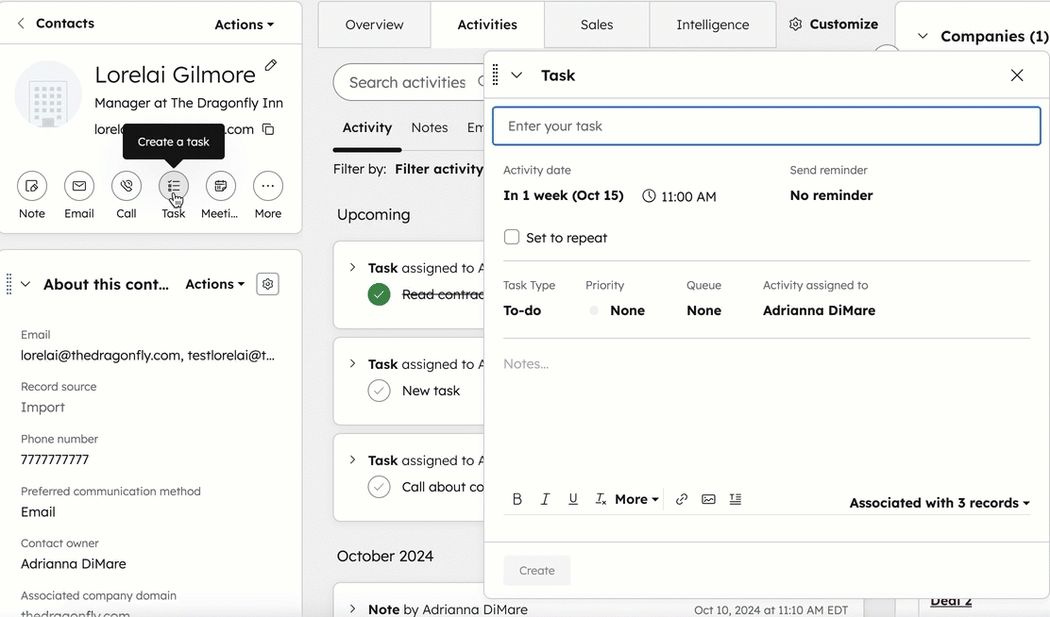Click the Enter your task input field
Image resolution: width=1050 pixels, height=617 pixels.
coord(766,126)
